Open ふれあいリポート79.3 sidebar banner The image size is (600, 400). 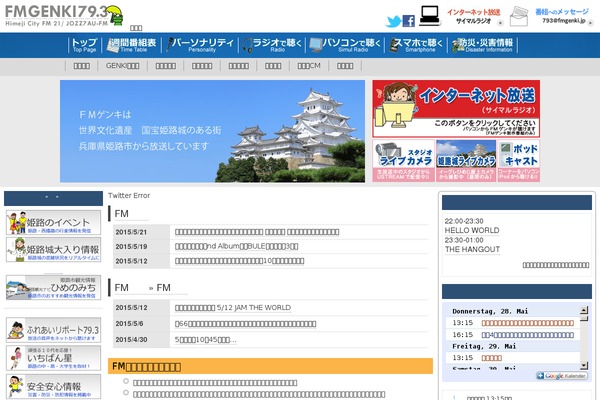click(x=54, y=330)
